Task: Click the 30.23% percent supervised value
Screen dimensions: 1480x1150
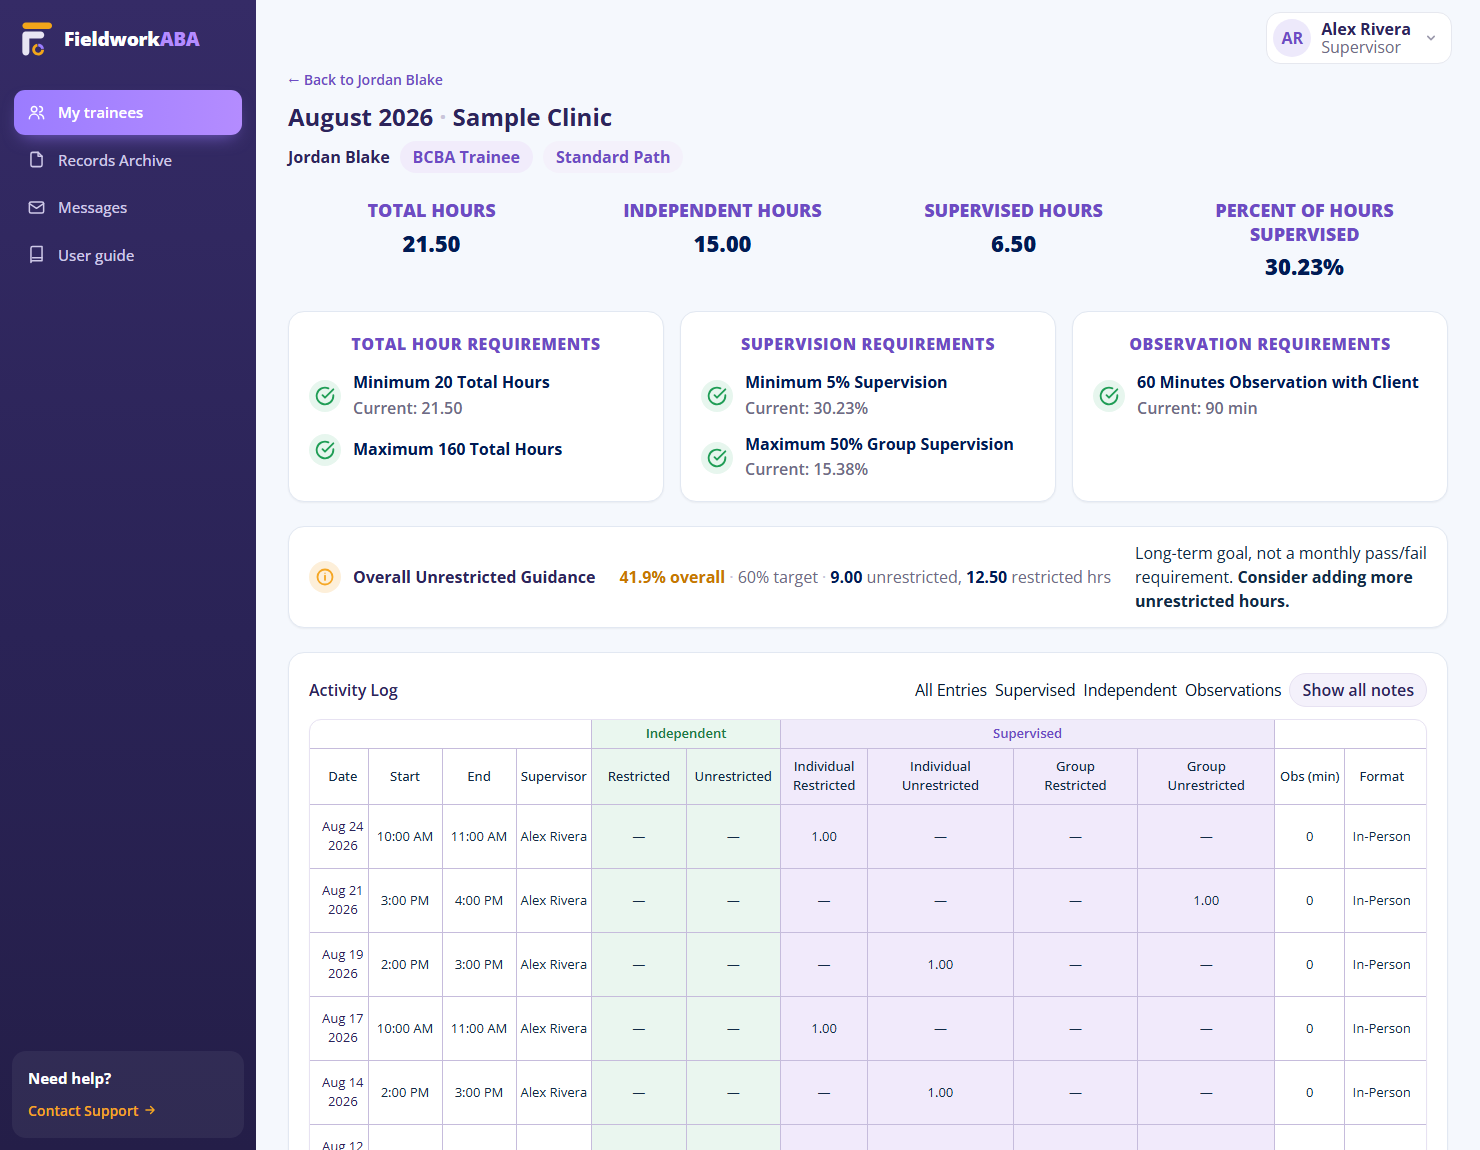Action: [x=1304, y=267]
